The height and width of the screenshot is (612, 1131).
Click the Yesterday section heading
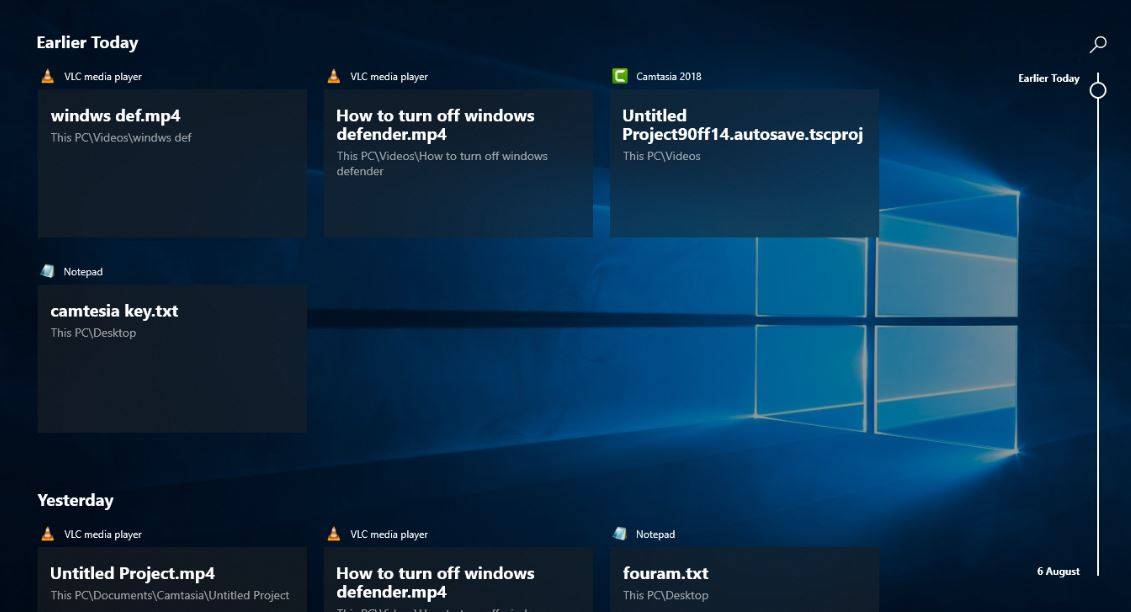75,500
